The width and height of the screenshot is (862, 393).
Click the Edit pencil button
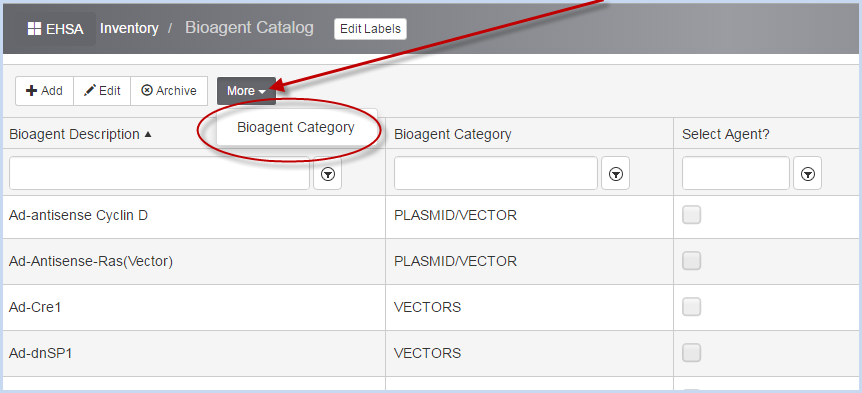(x=102, y=91)
